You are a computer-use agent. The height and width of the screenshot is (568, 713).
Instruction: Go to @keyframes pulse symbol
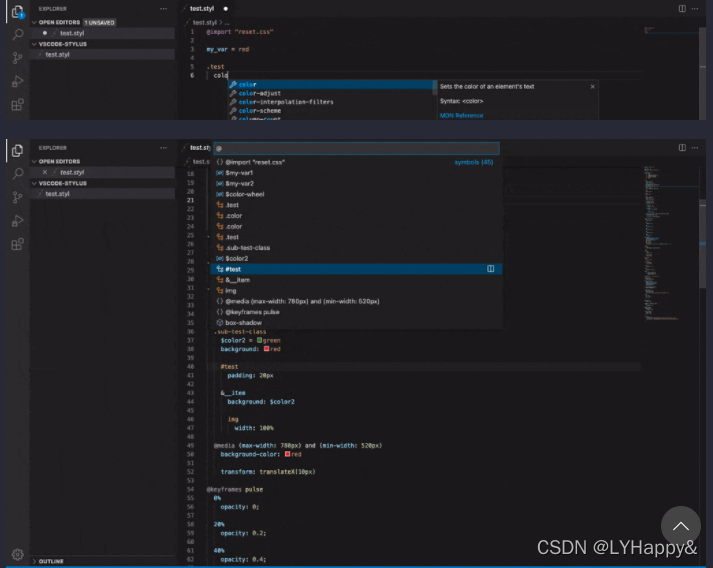pos(356,312)
